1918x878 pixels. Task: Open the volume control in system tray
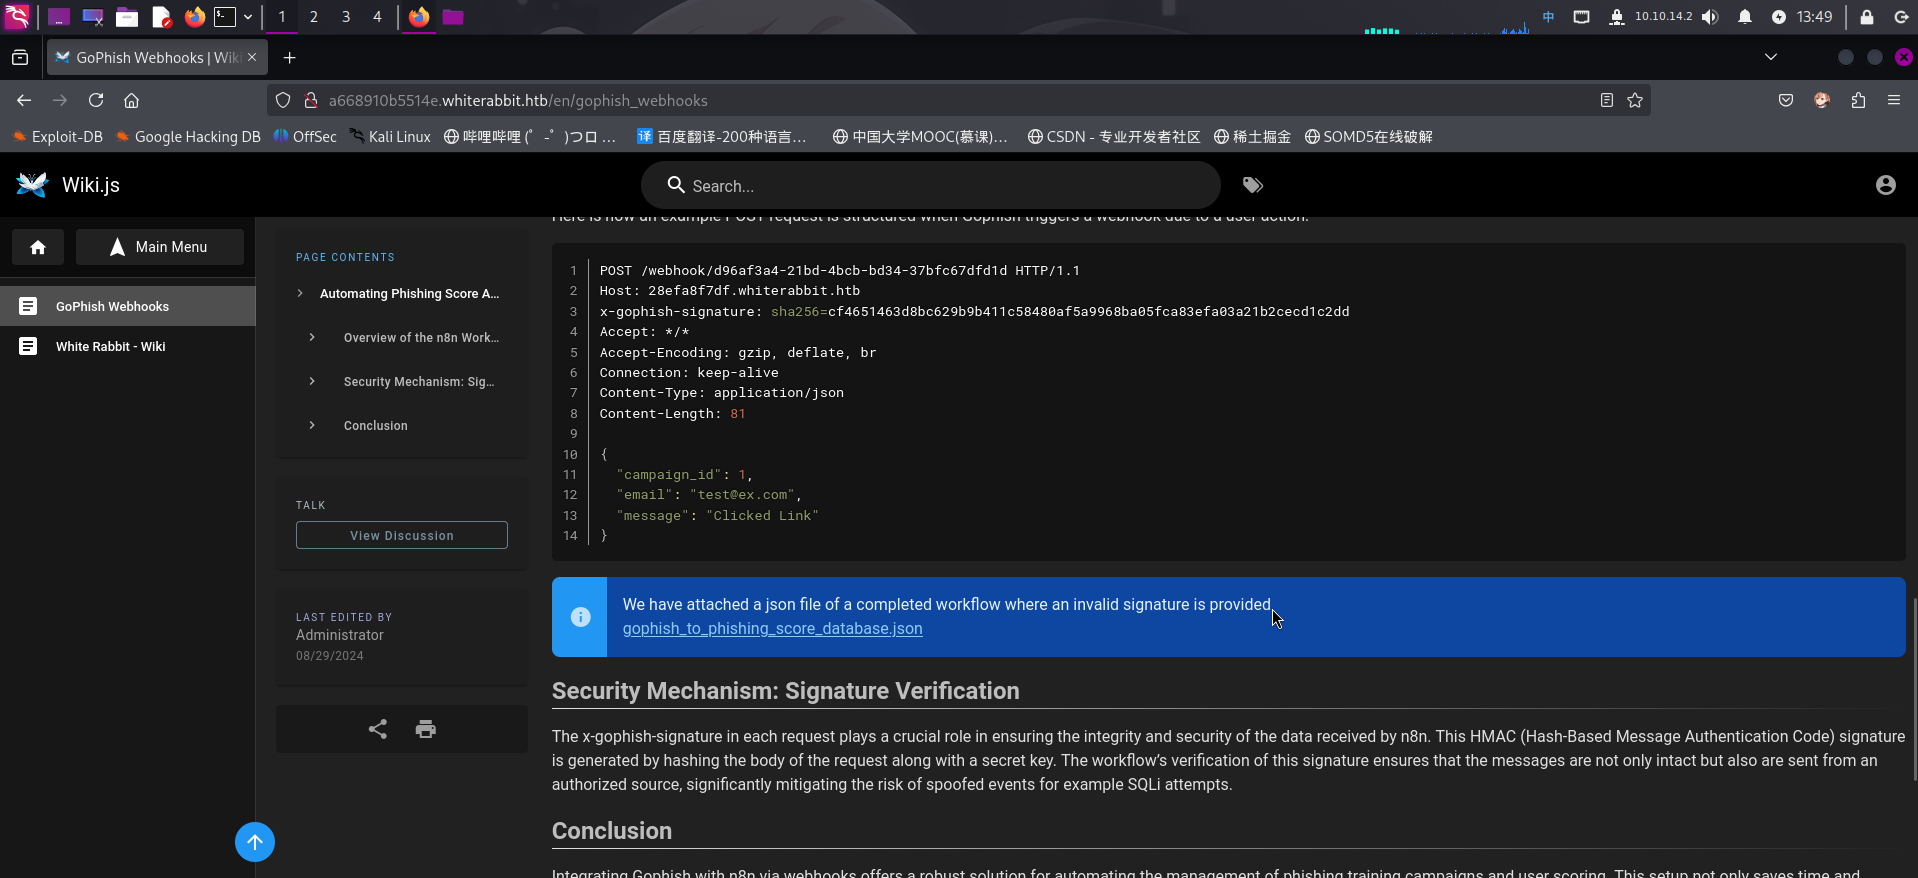click(1711, 17)
